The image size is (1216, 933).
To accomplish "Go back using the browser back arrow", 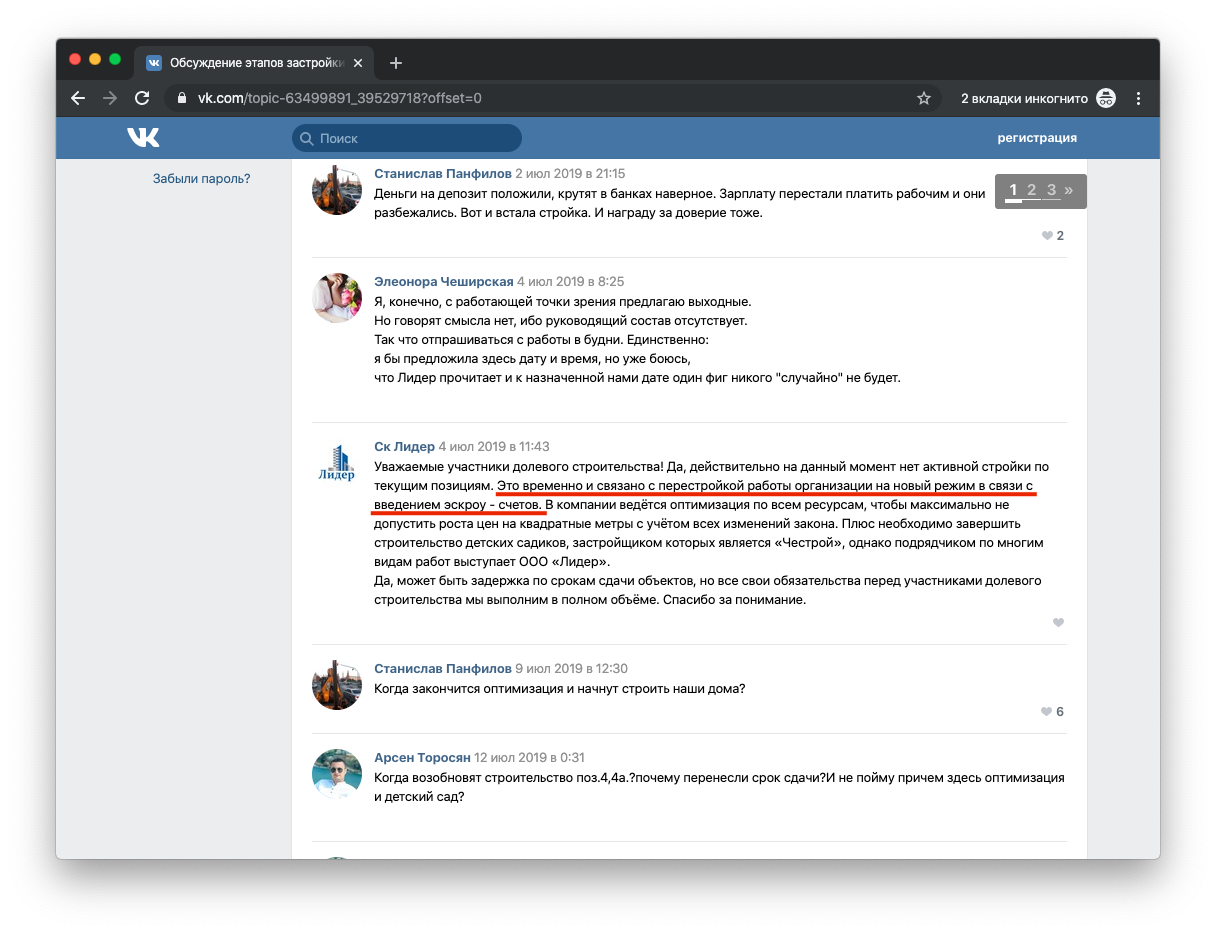I will tap(78, 98).
